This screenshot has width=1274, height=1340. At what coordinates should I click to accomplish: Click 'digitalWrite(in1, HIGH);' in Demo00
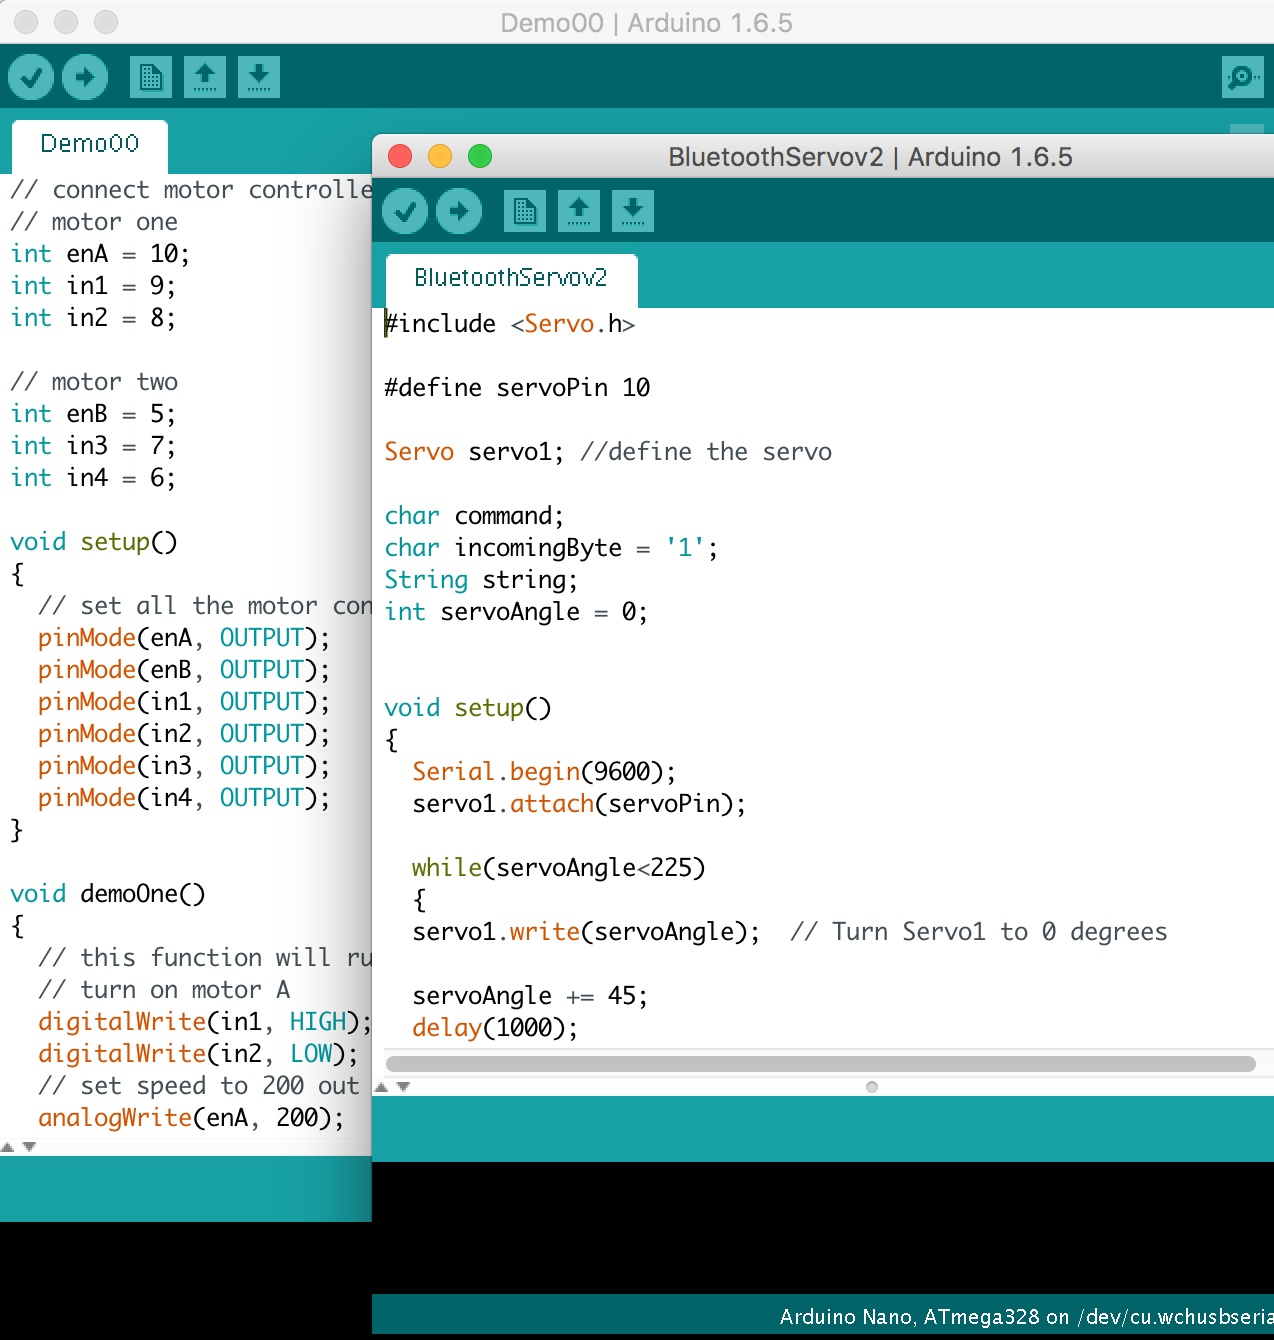coord(204,1022)
